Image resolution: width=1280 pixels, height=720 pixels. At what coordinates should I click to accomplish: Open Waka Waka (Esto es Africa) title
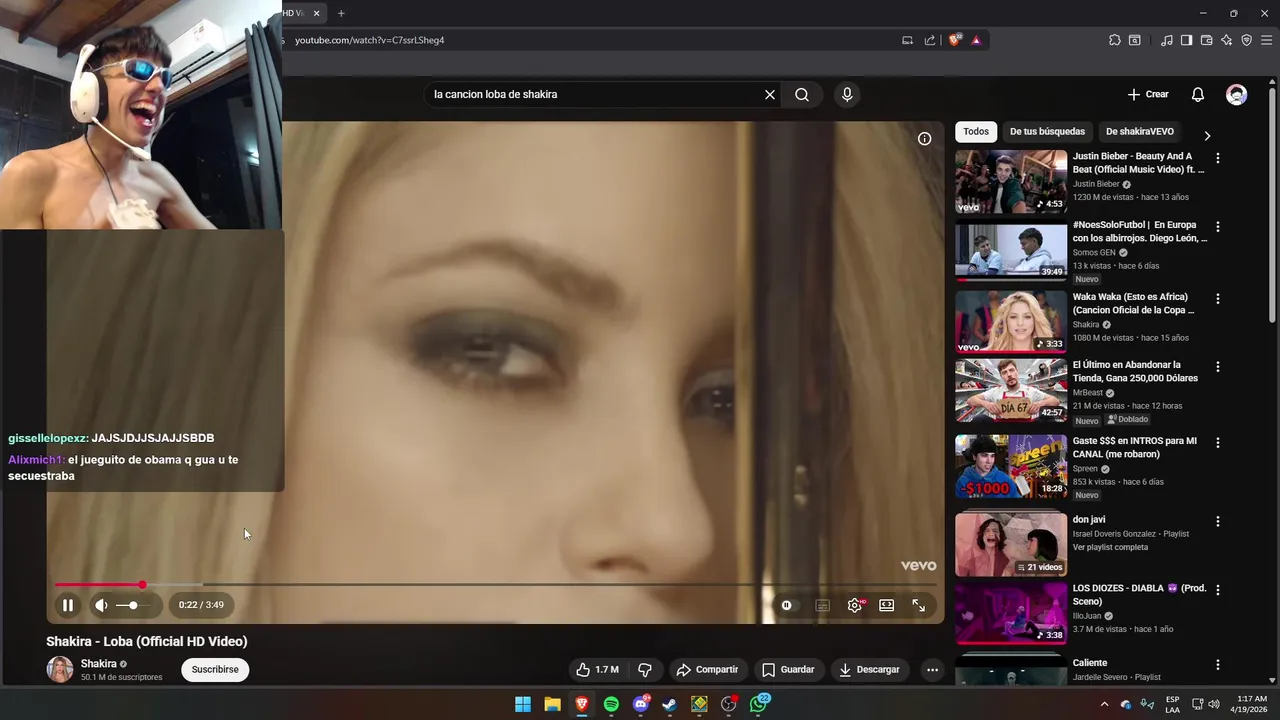pyautogui.click(x=1133, y=303)
